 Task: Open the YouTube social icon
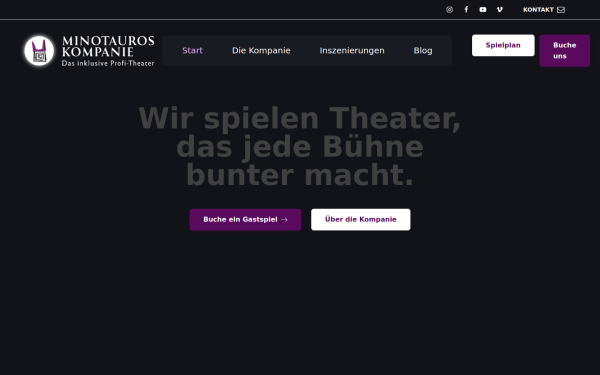(483, 10)
